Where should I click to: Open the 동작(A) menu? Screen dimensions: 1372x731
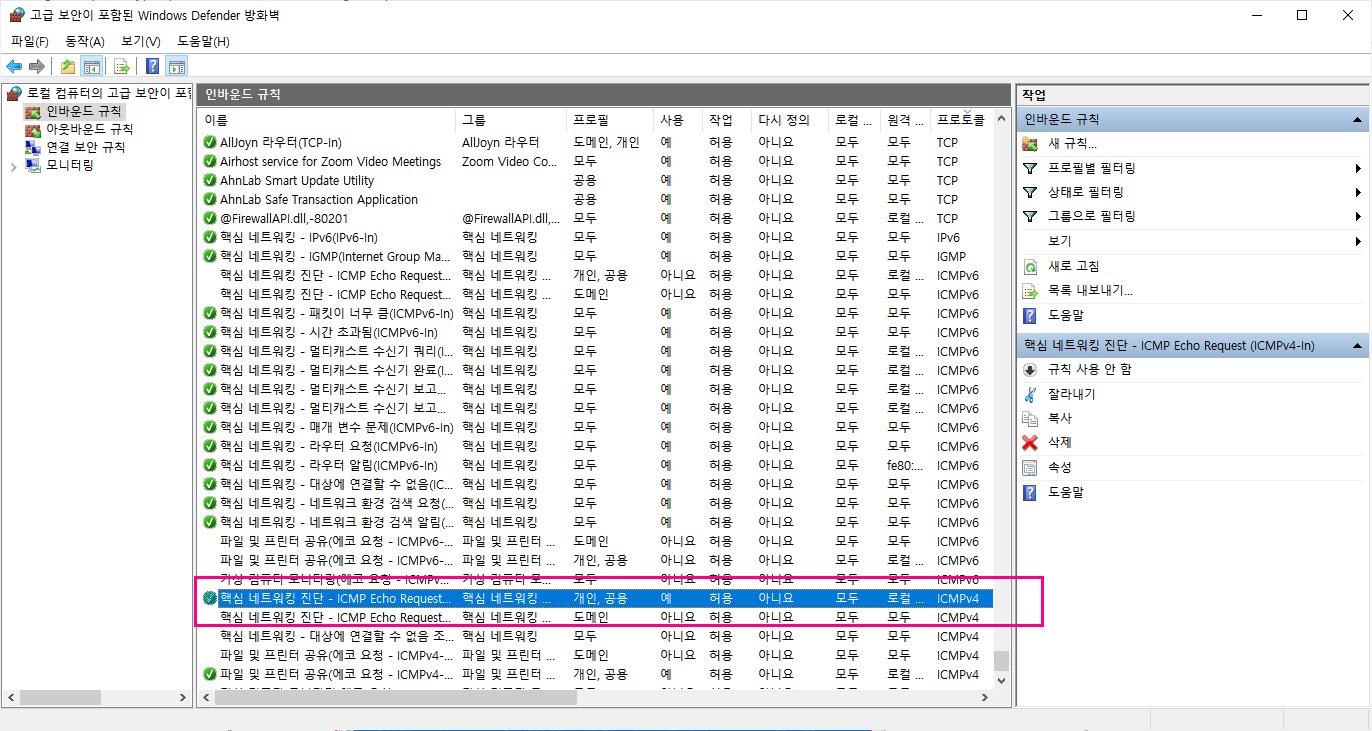(x=85, y=41)
